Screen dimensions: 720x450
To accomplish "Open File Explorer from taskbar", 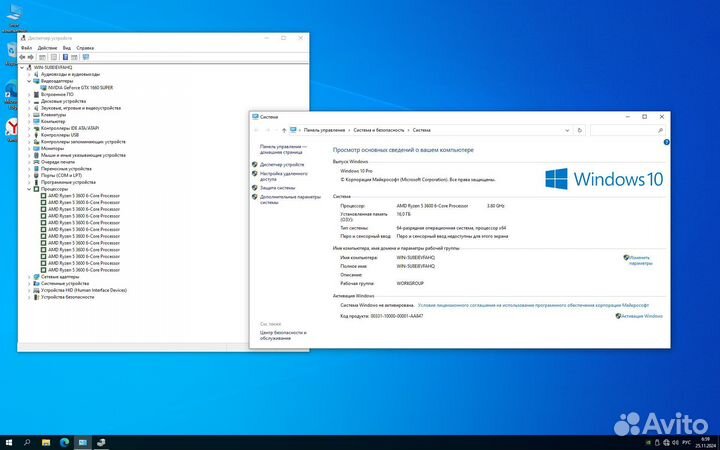I will point(46,443).
